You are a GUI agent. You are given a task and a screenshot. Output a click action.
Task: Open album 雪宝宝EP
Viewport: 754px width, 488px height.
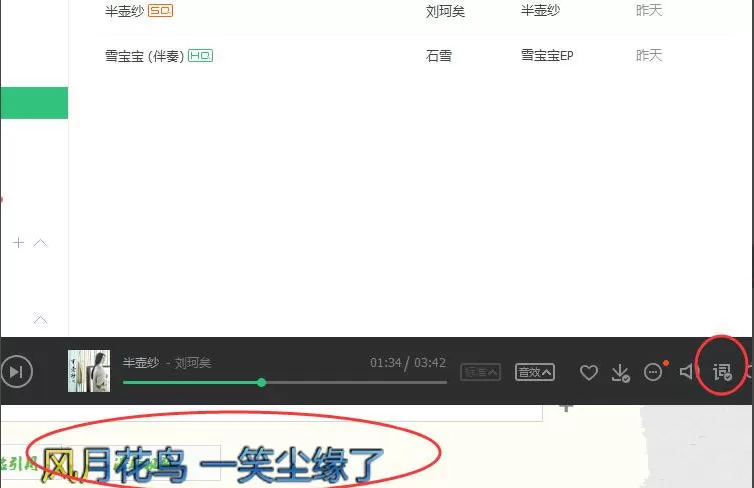[547, 56]
